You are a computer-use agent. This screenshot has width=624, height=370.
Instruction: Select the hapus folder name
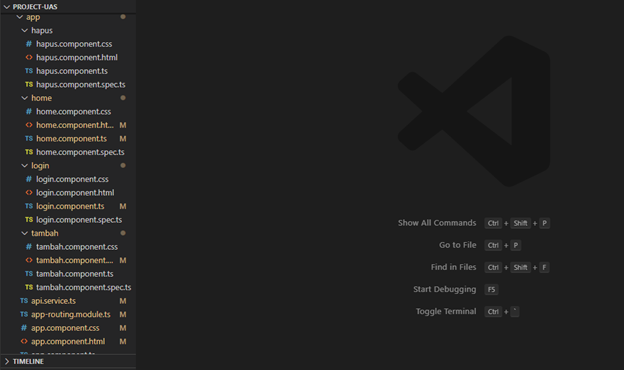pos(42,31)
